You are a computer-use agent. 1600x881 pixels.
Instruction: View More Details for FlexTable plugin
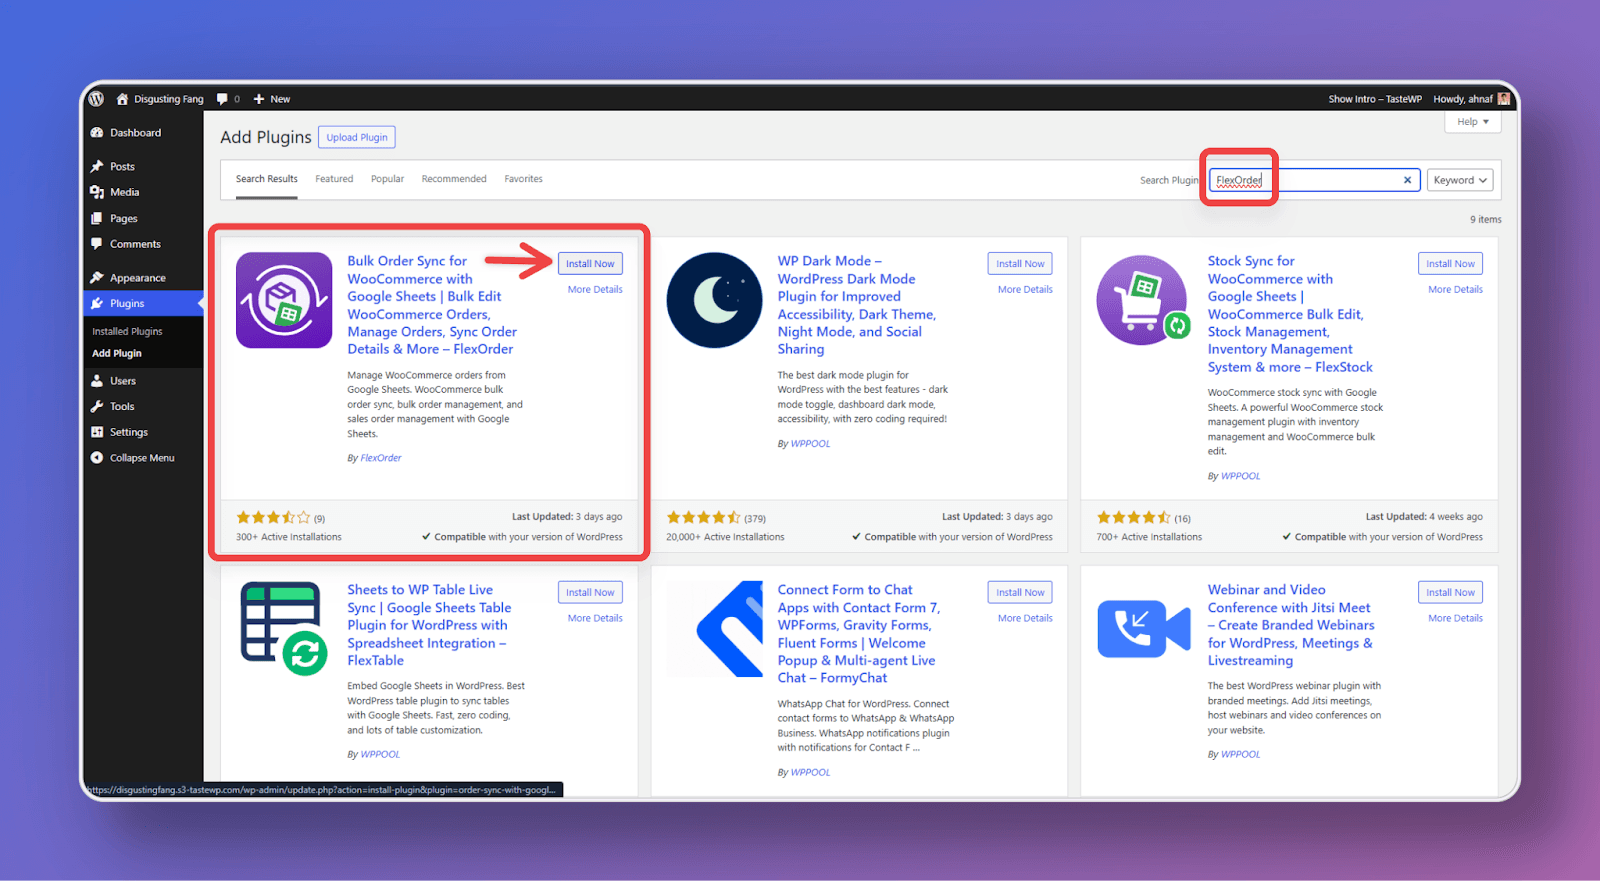click(595, 618)
